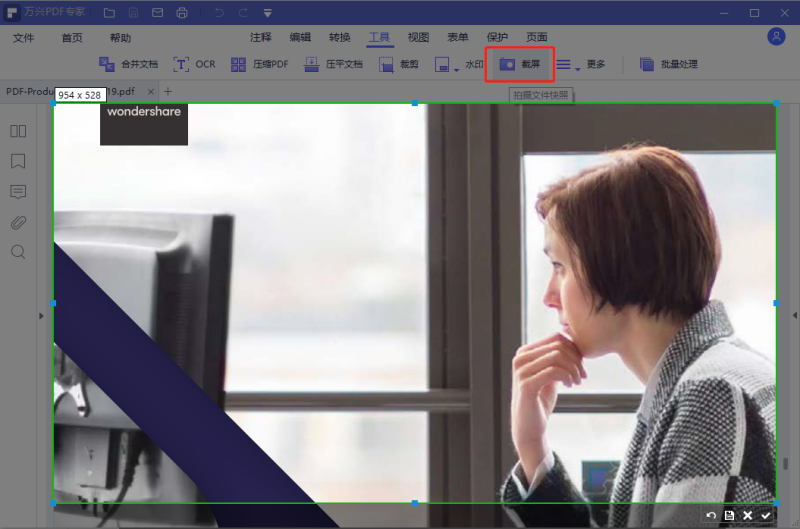Open user account profile icon
The image size is (800, 529).
776,37
